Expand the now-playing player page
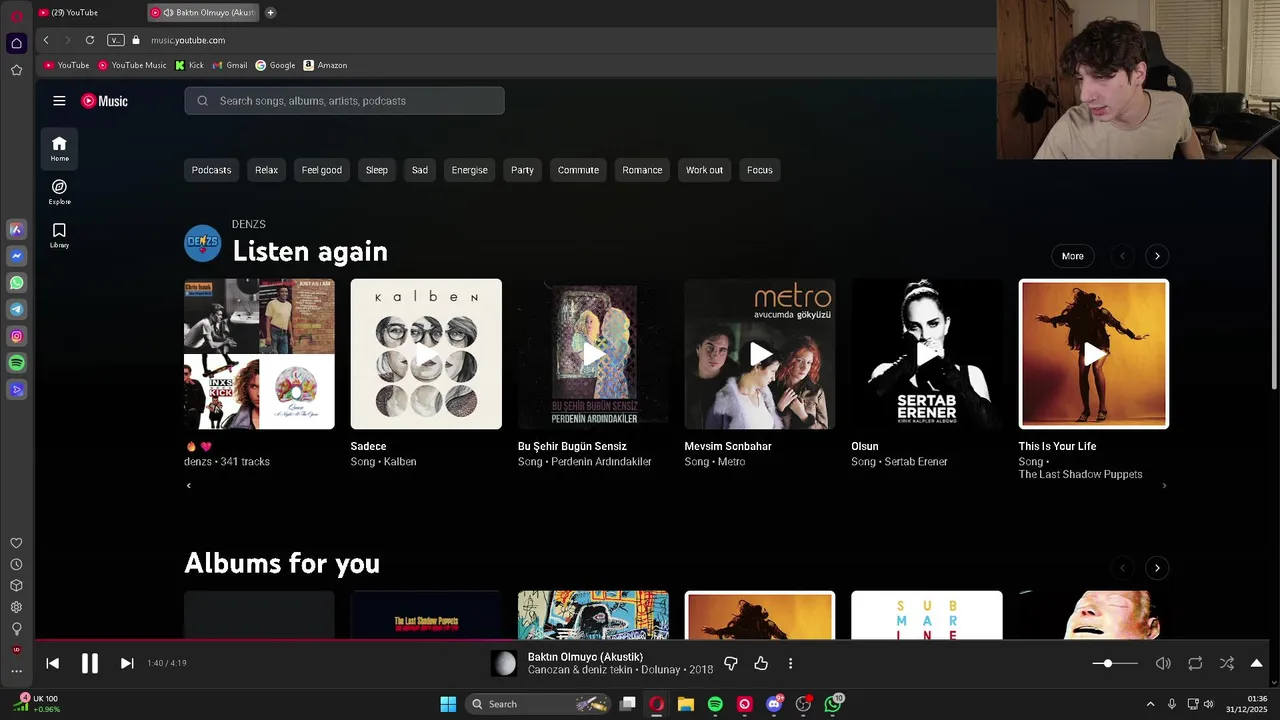Screen dimensions: 1280x720 [x=1257, y=663]
